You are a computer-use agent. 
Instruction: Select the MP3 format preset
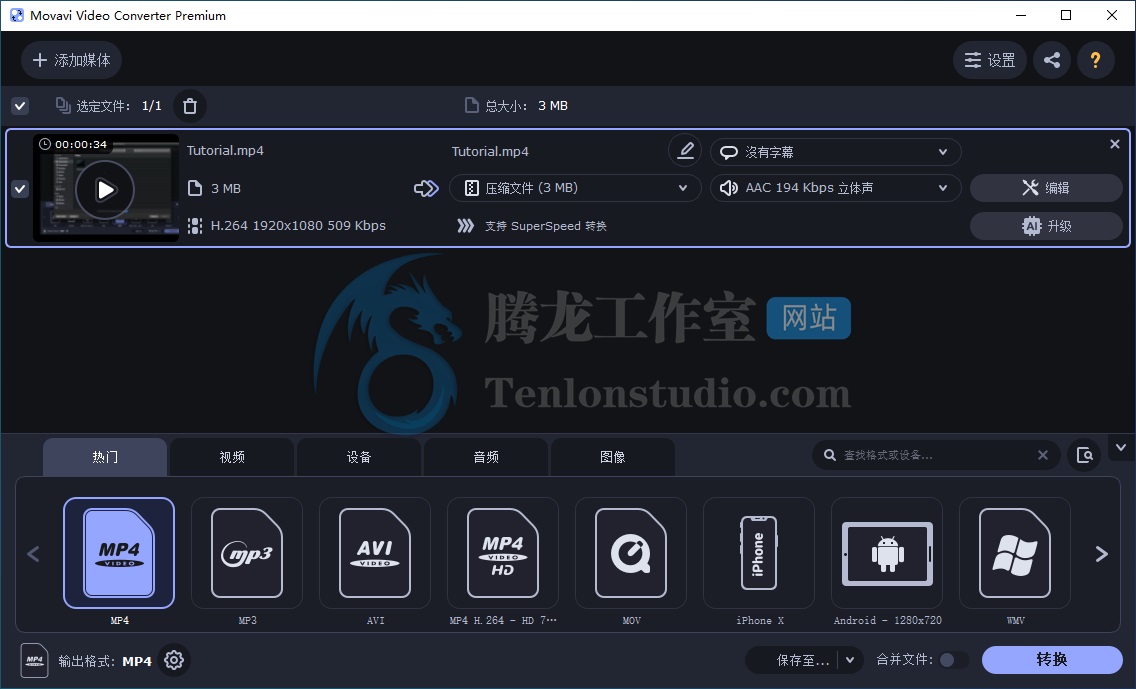click(247, 553)
